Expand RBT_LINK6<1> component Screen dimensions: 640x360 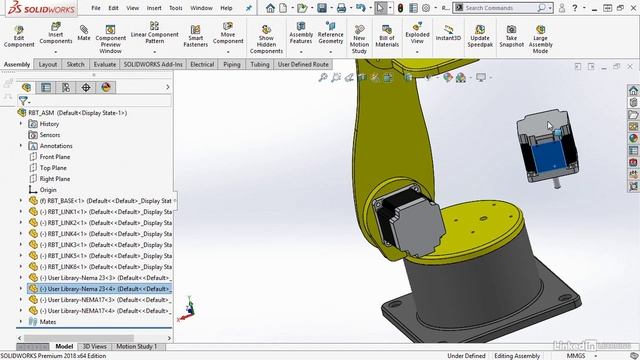[21, 267]
